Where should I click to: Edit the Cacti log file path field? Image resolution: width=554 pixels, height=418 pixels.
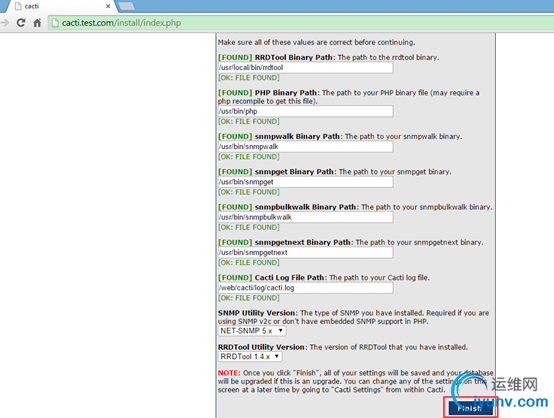(305, 288)
